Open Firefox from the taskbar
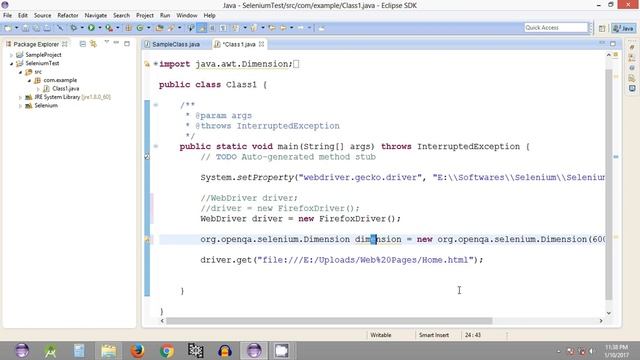 (x=138, y=351)
